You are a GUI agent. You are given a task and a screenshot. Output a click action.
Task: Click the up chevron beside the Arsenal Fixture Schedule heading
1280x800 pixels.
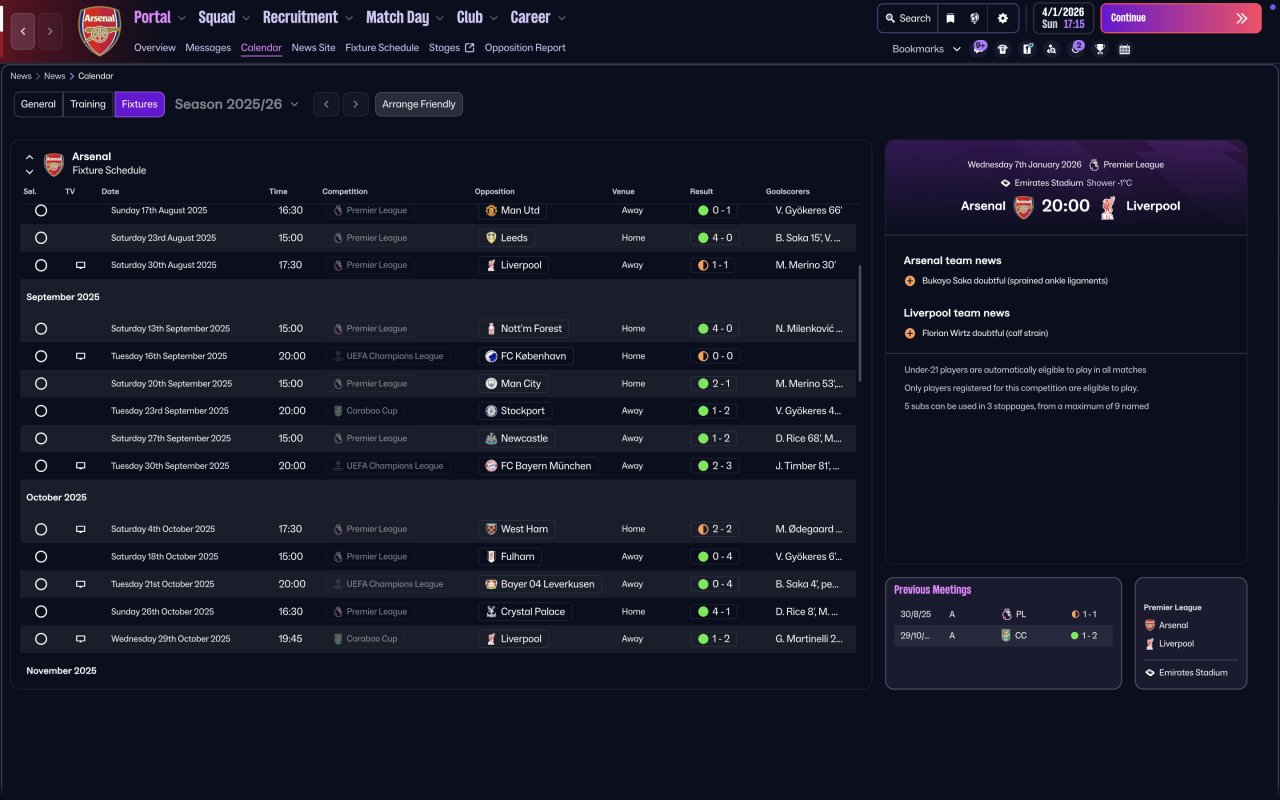pyautogui.click(x=30, y=157)
